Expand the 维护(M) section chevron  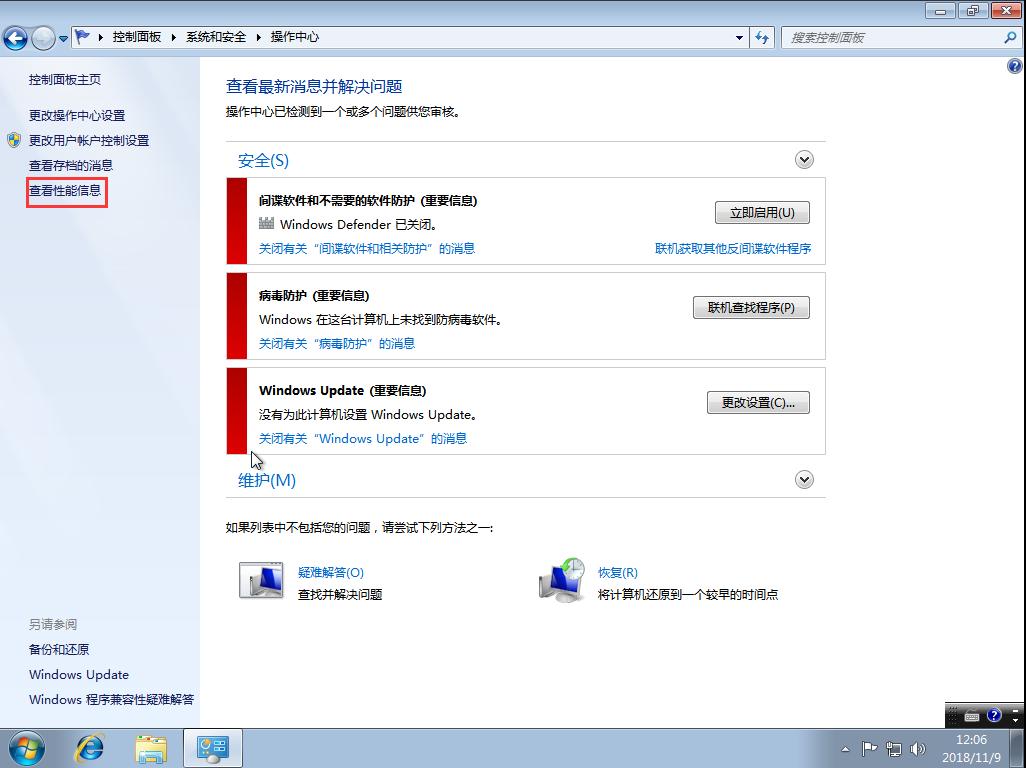(x=803, y=479)
